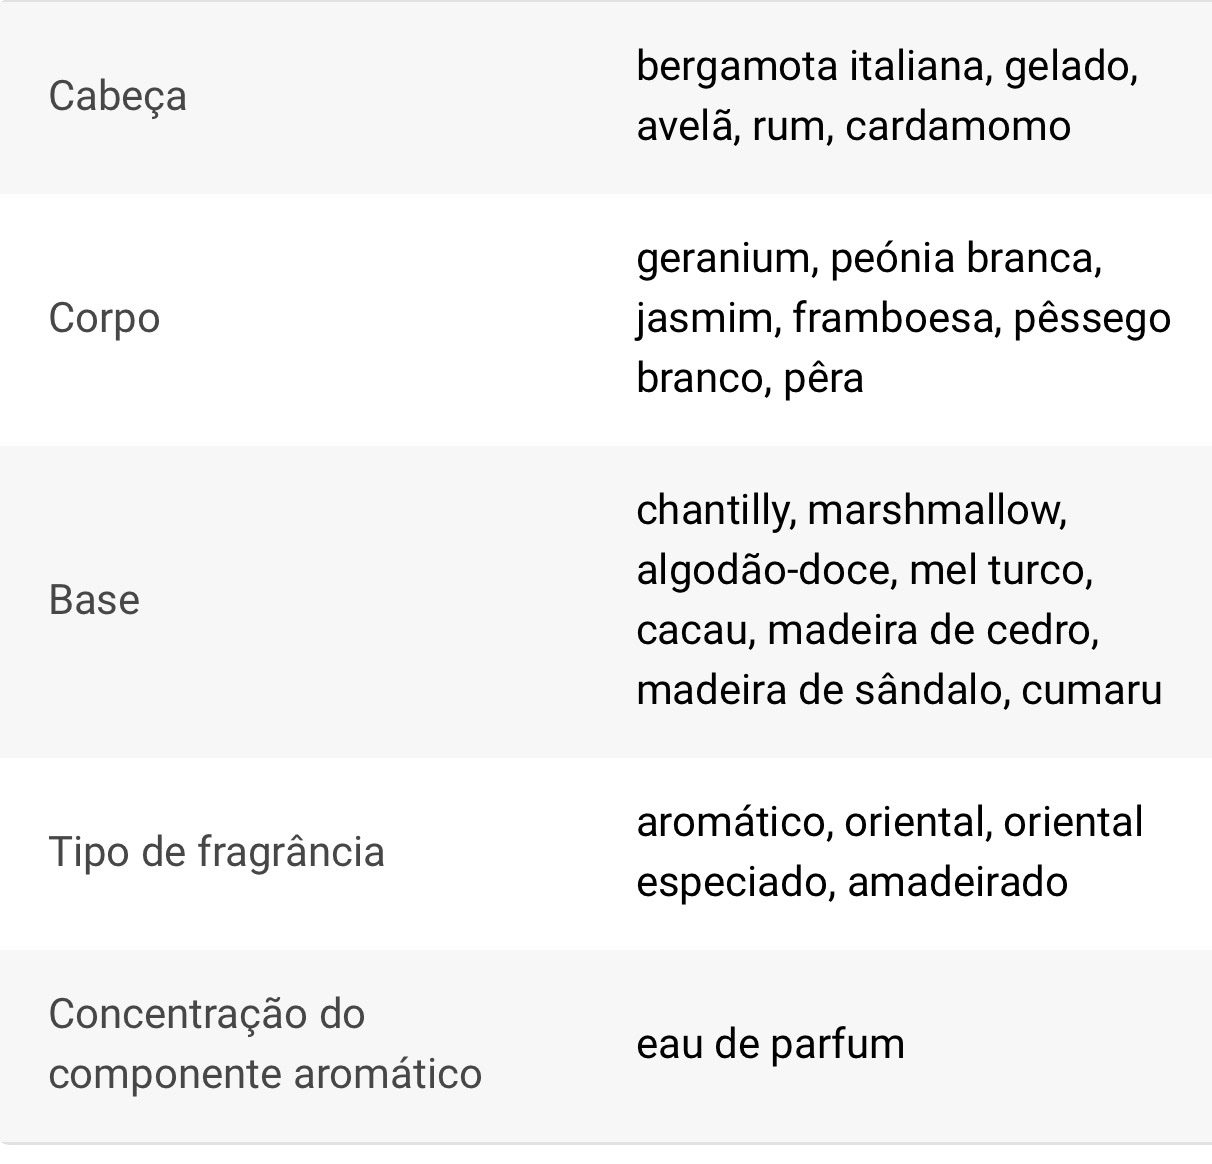This screenshot has height=1164, width=1212.
Task: Click the Cabeça row label
Action: click(117, 97)
